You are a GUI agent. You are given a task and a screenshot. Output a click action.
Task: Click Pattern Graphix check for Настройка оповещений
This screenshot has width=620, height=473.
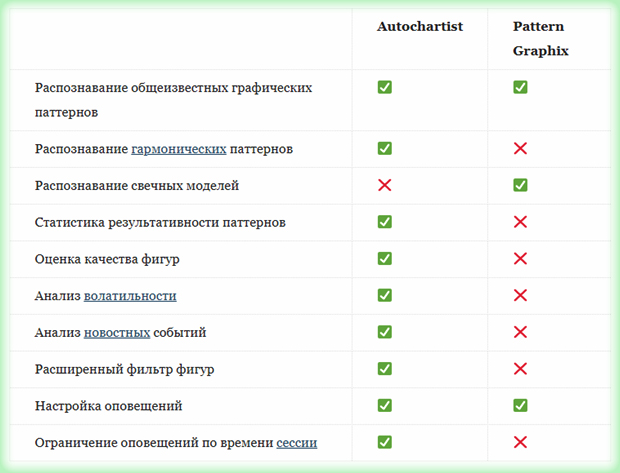pyautogui.click(x=520, y=405)
